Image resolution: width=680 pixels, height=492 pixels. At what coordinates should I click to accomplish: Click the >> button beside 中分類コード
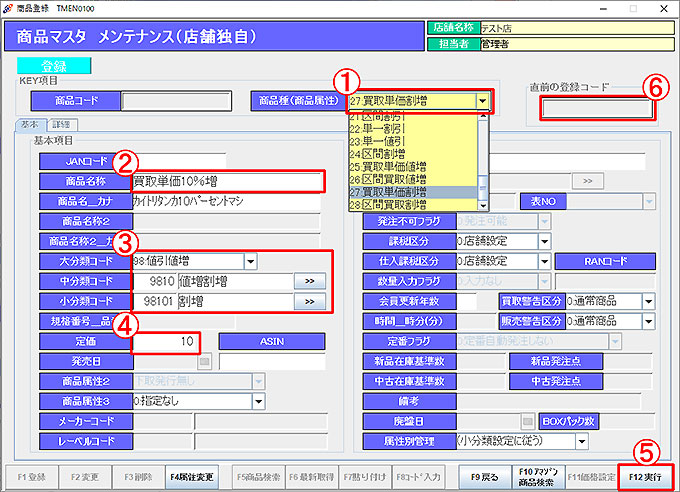tap(310, 281)
